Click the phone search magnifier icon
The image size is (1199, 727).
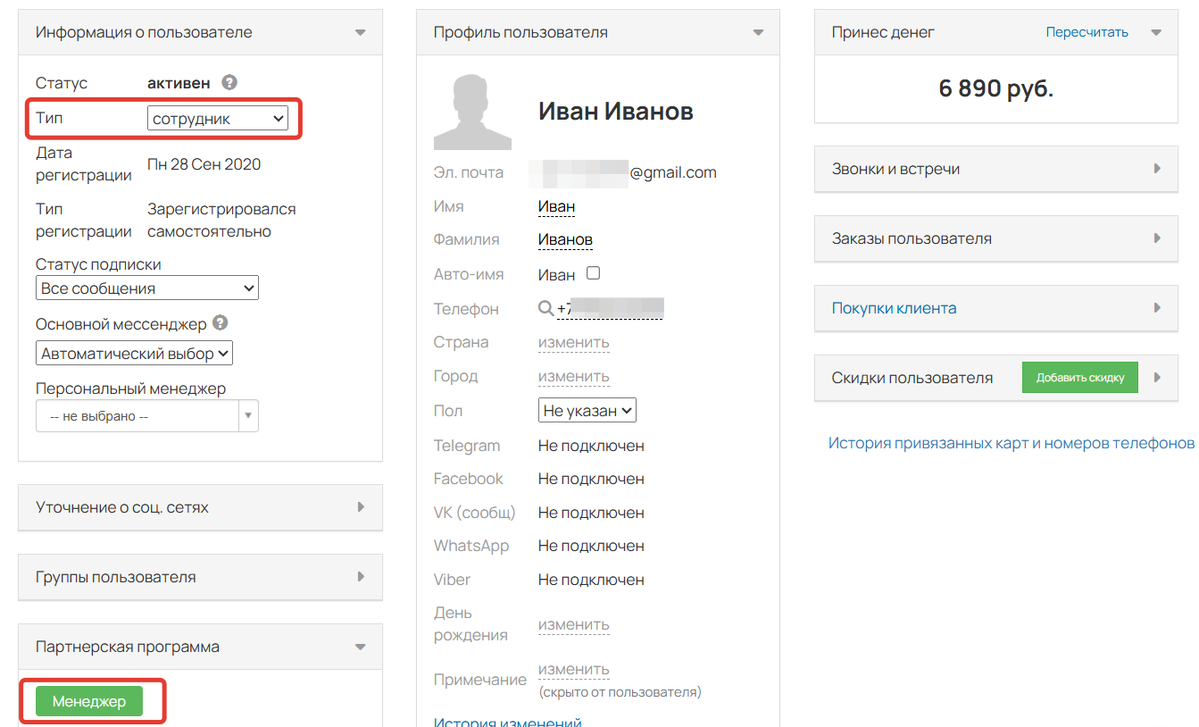(x=545, y=309)
